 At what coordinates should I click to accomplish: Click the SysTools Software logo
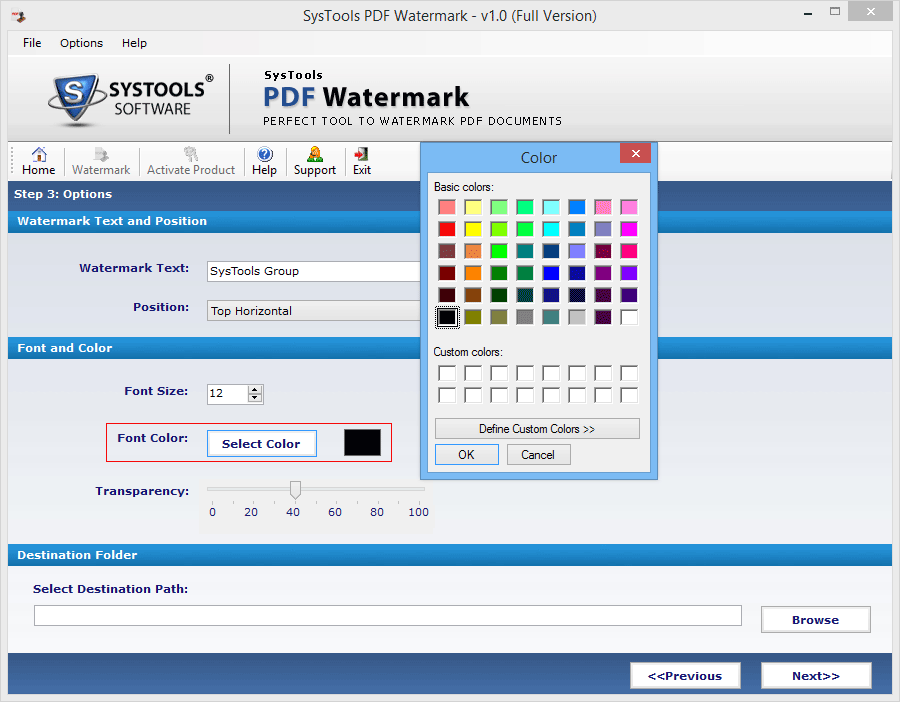pos(131,99)
